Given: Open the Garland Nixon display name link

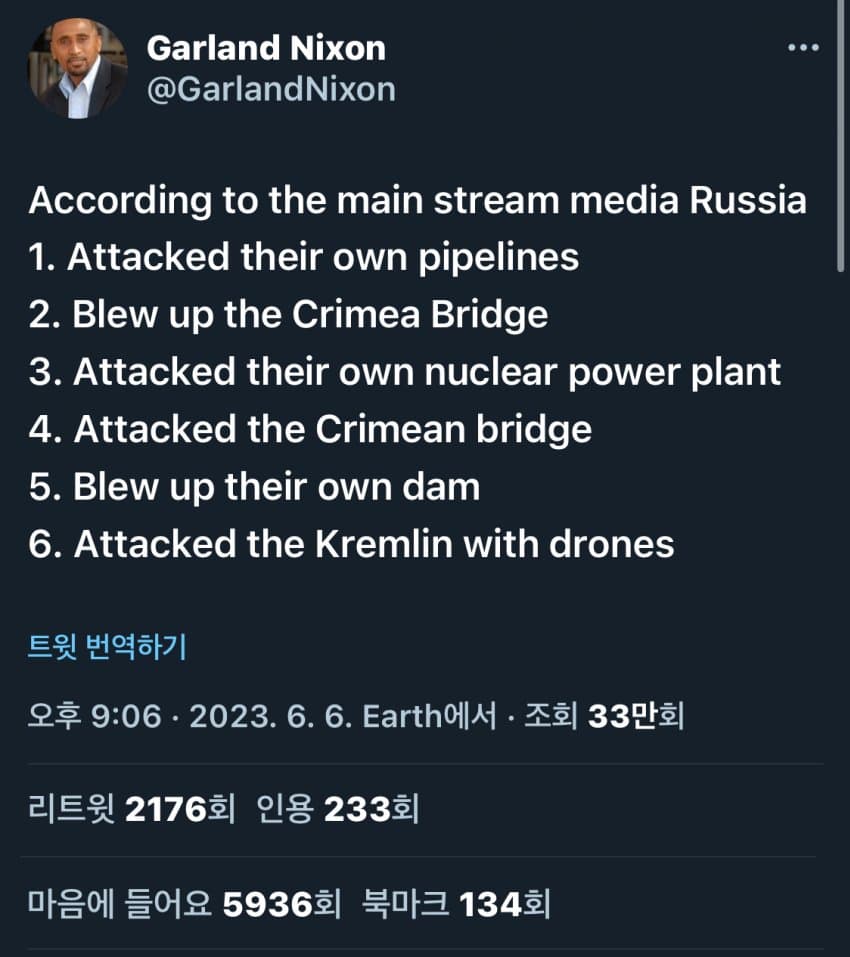Looking at the screenshot, I should click(265, 47).
